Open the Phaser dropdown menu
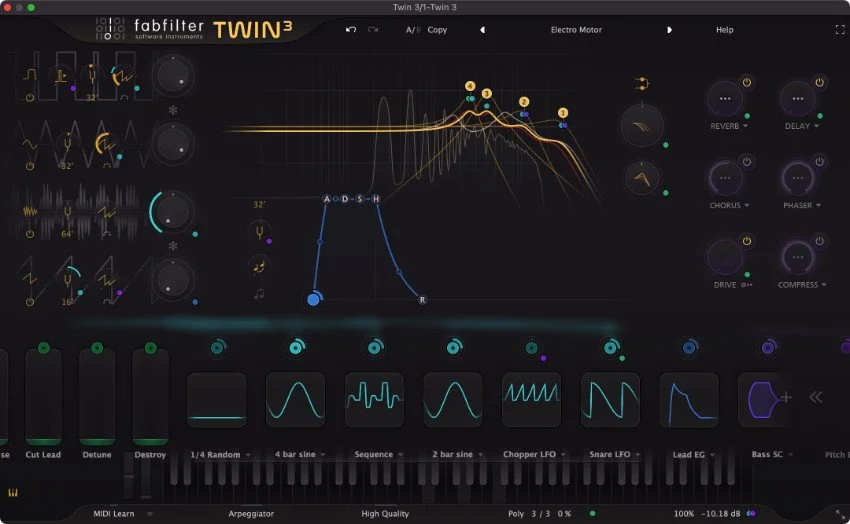The height and width of the screenshot is (524, 850). pos(819,205)
